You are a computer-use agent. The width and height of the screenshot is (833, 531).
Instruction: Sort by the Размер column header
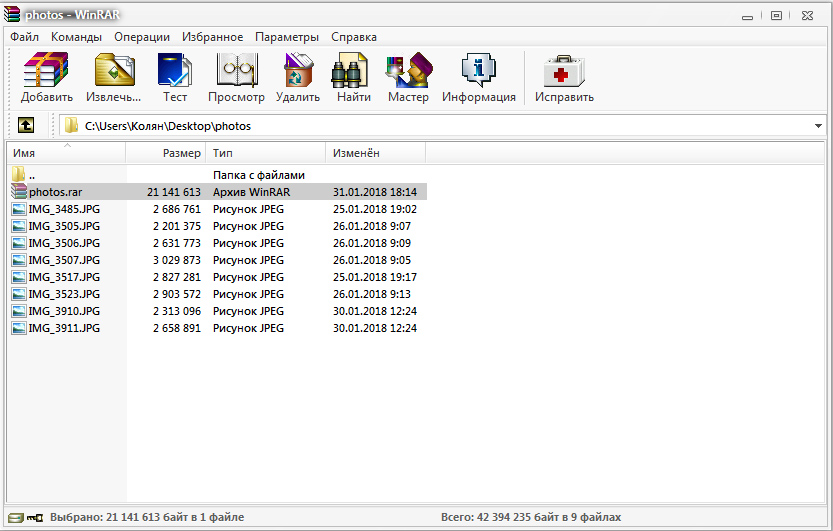click(166, 153)
